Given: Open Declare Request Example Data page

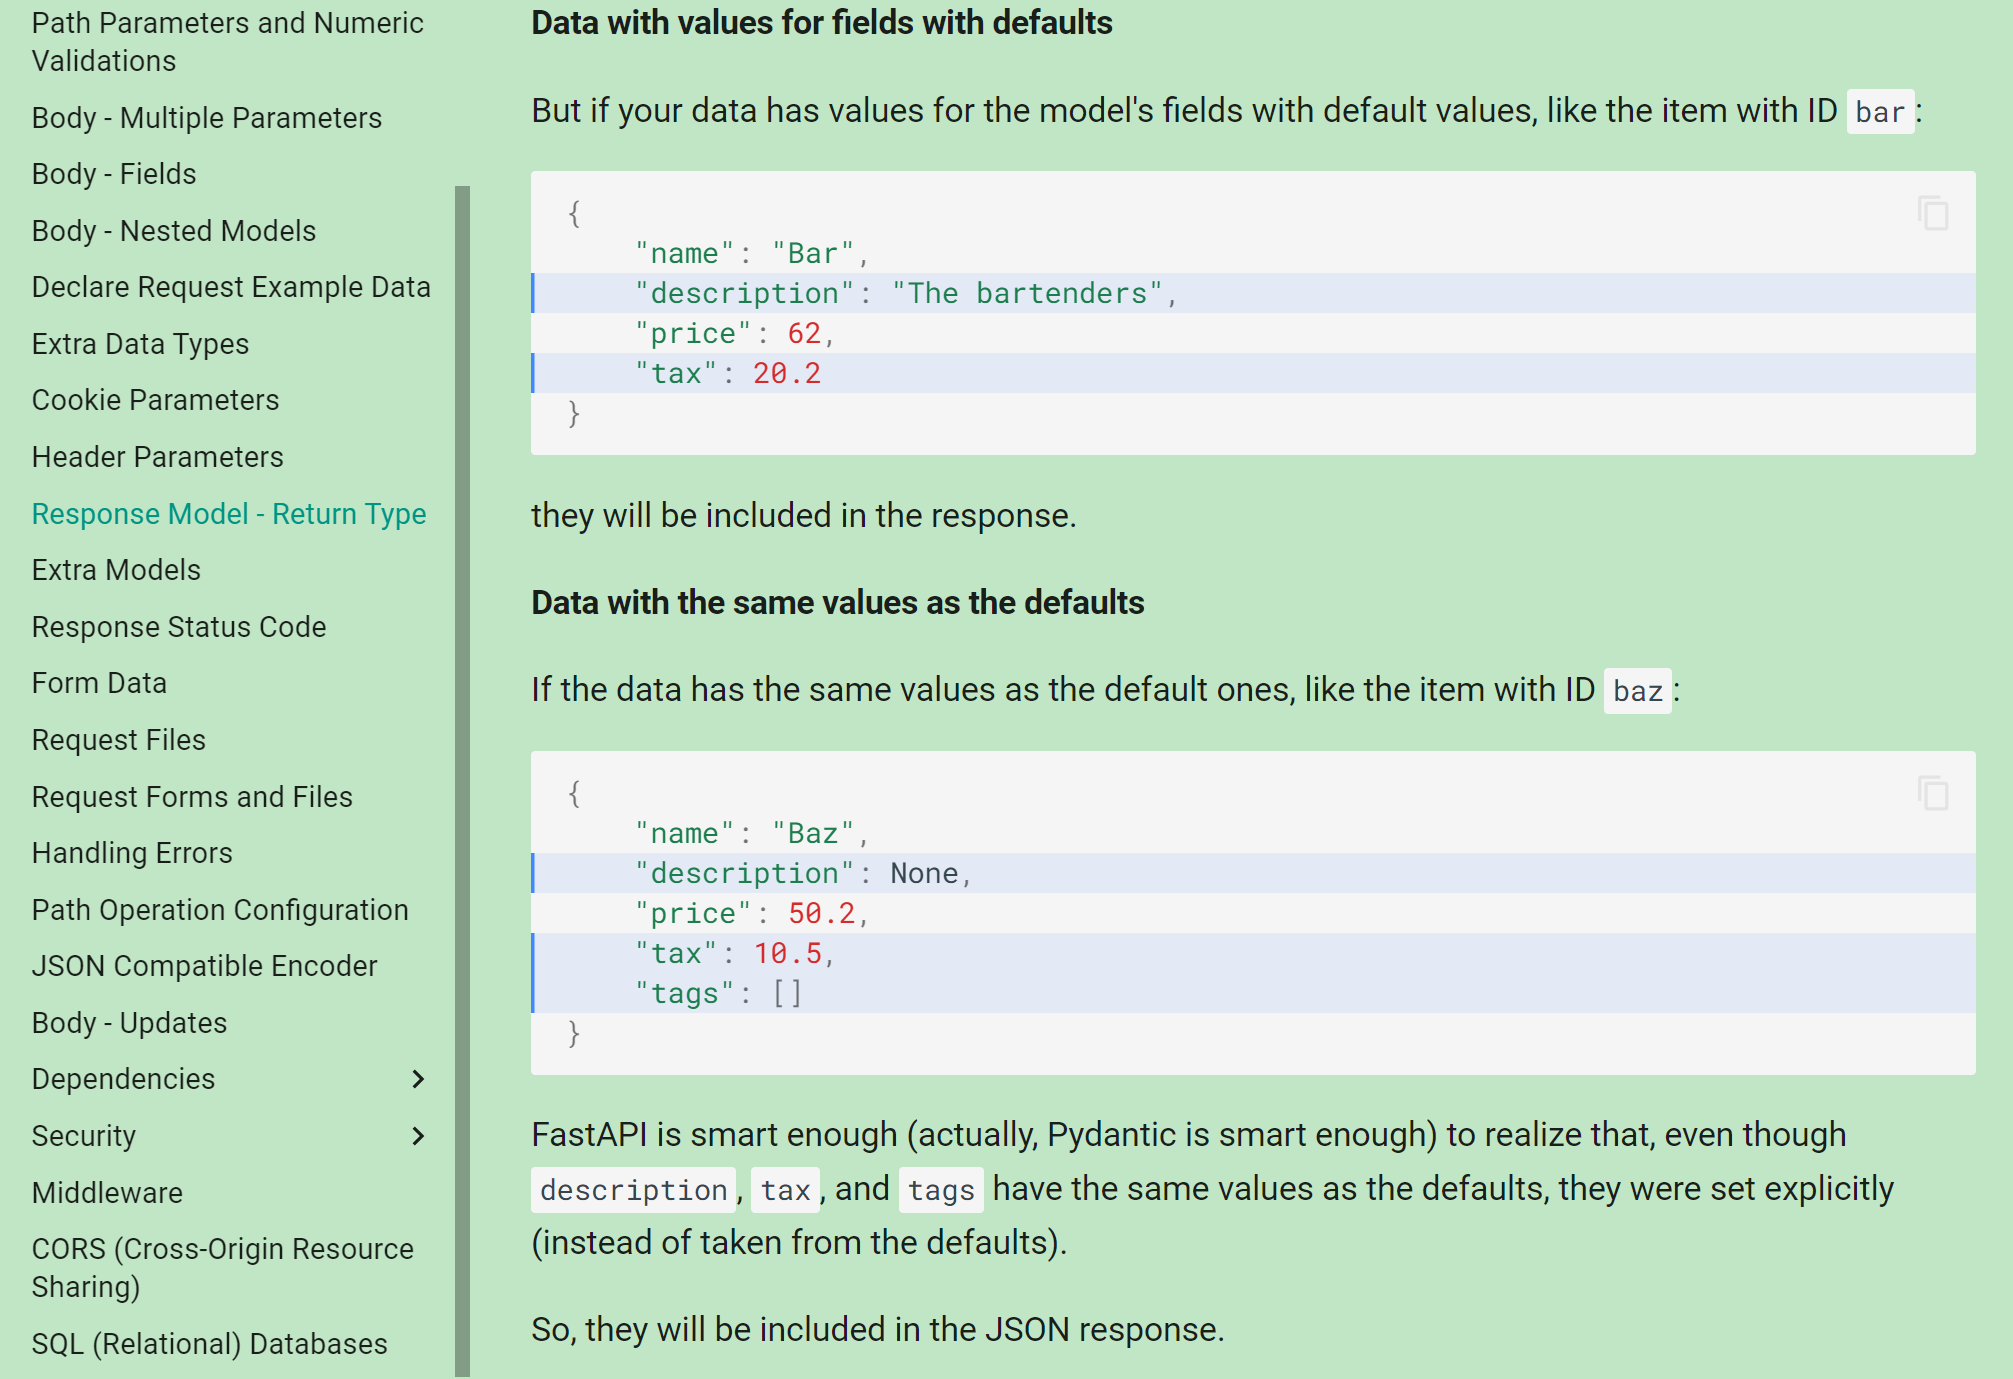Looking at the screenshot, I should [231, 287].
